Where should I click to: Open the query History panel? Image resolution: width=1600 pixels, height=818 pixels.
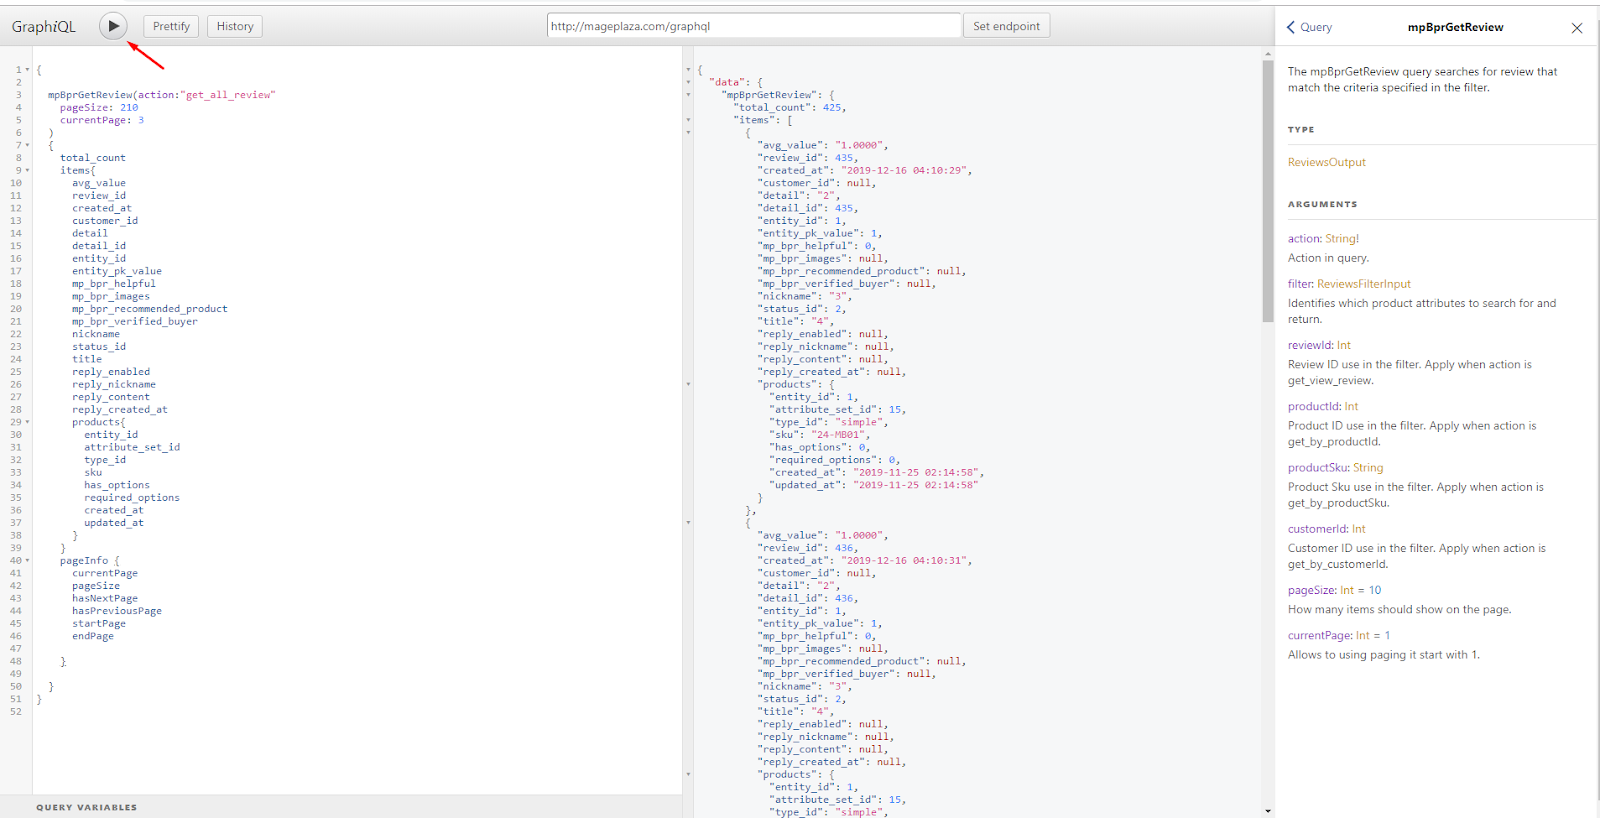(235, 26)
